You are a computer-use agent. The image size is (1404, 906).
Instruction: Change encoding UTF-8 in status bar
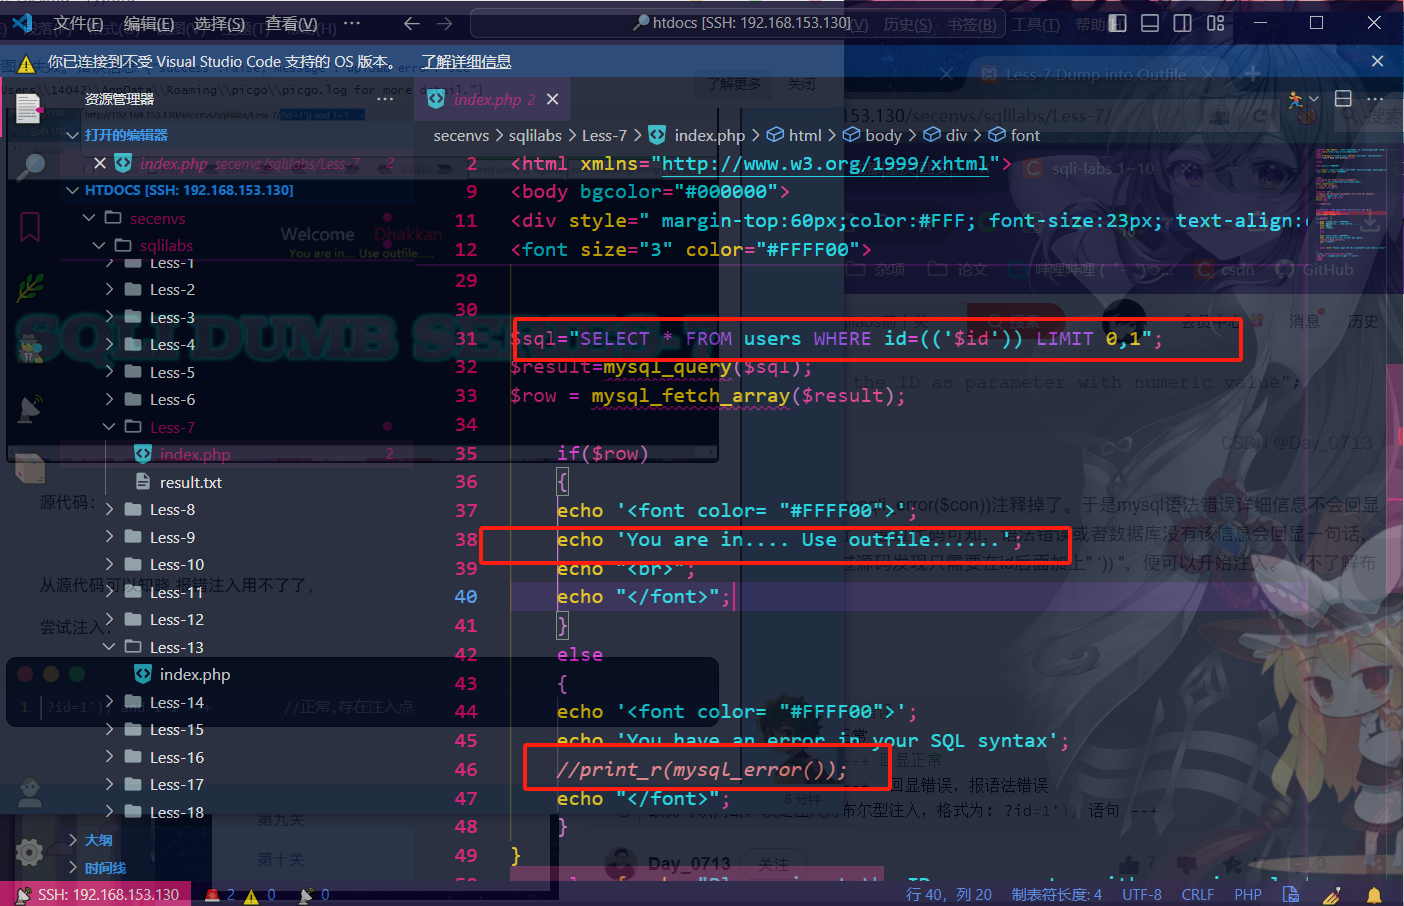1142,895
